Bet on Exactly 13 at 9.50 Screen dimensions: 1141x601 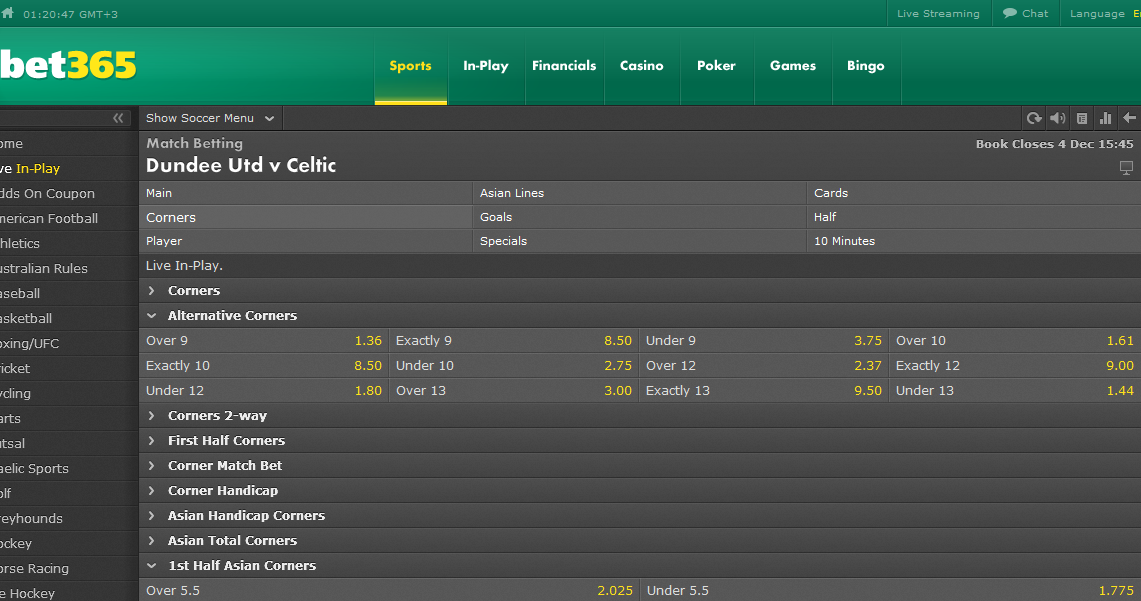[x=763, y=391]
